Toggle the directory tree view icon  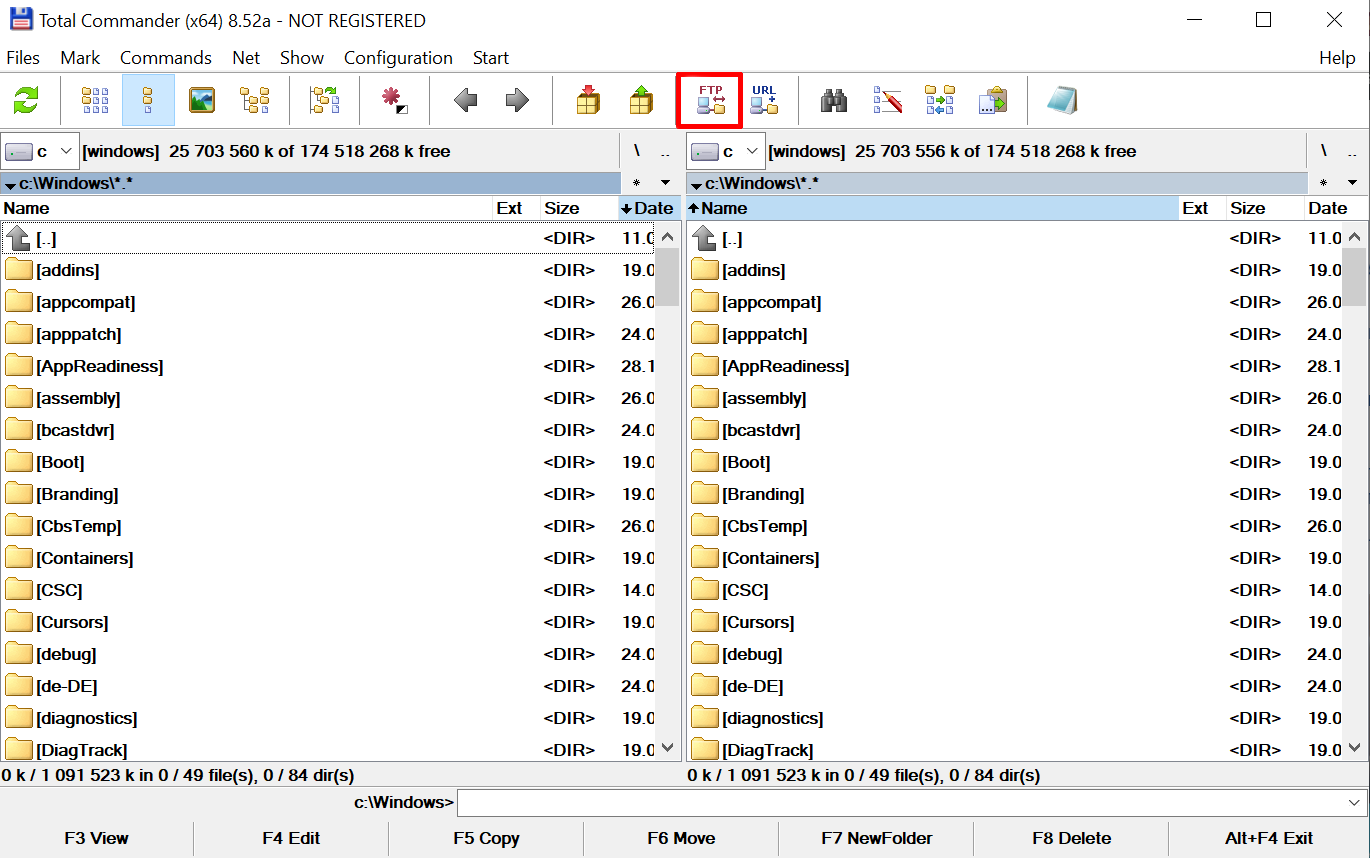coord(255,100)
